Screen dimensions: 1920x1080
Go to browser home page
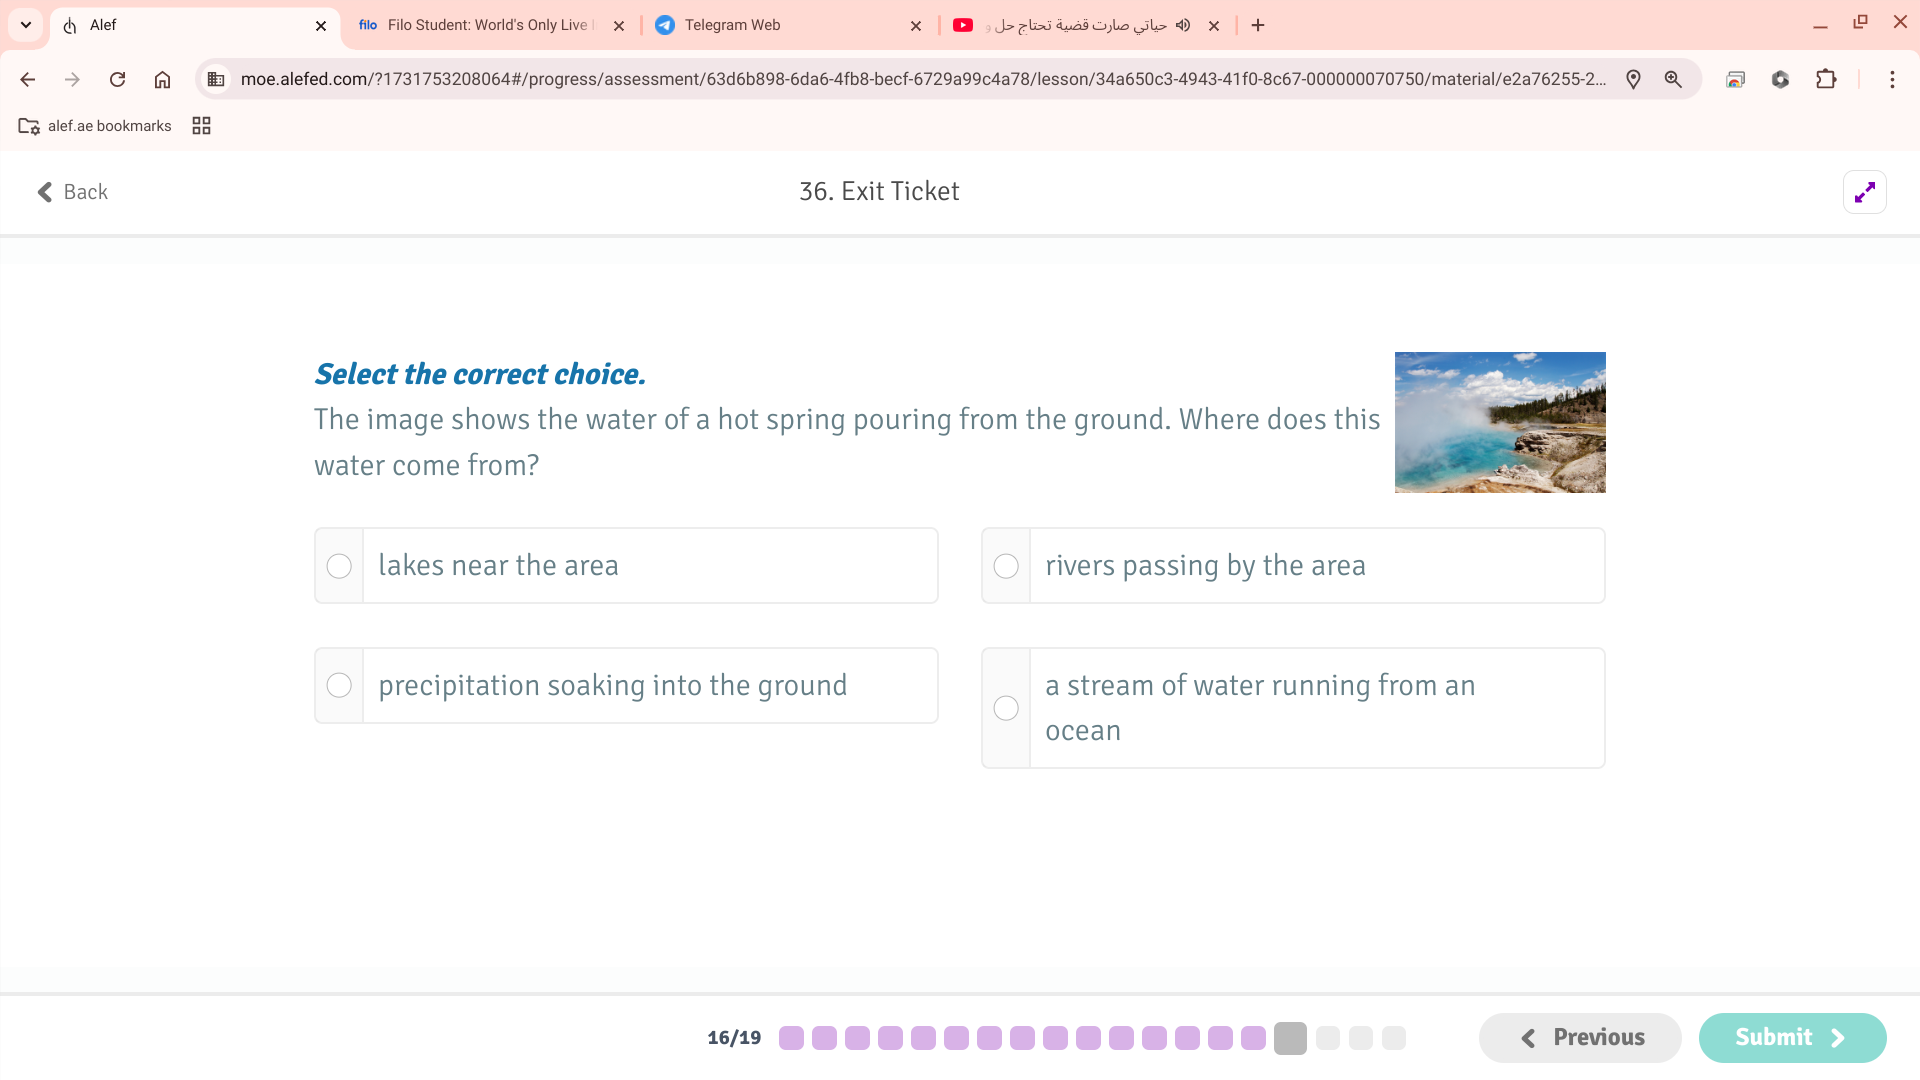coord(162,79)
